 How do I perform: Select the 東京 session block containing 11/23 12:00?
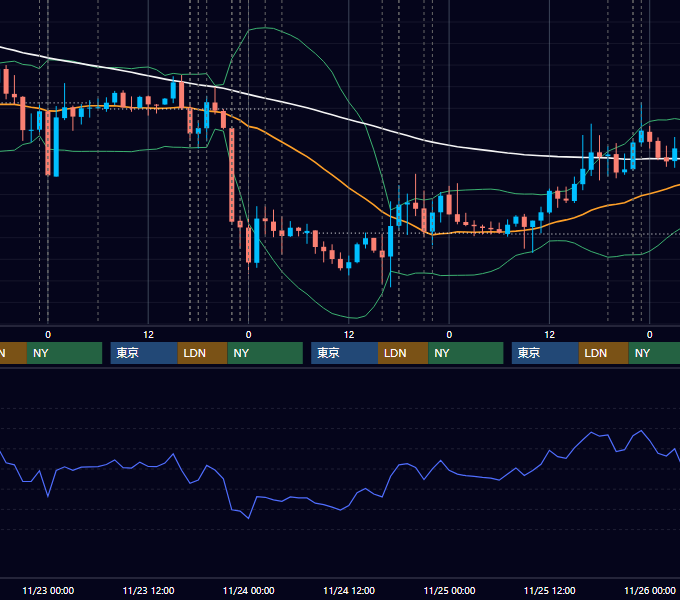pyautogui.click(x=144, y=353)
